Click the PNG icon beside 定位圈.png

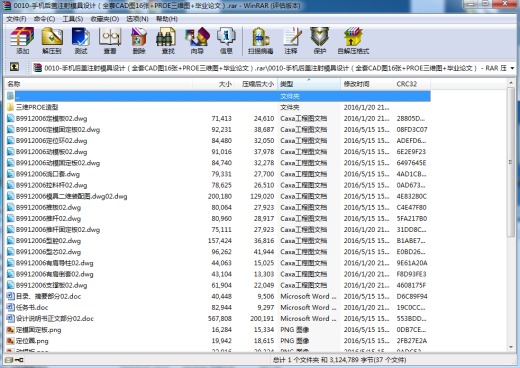coord(10,341)
